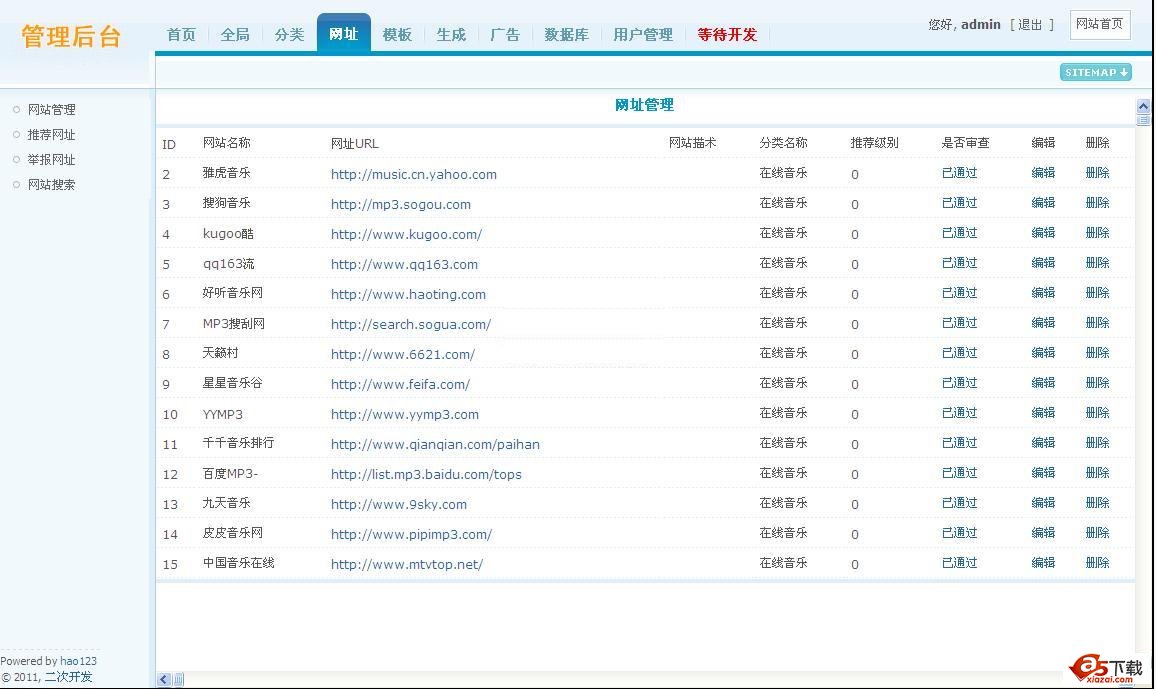1156x689 pixels.
Task: Click the vertical scrollbar up arrow
Action: (x=1144, y=106)
